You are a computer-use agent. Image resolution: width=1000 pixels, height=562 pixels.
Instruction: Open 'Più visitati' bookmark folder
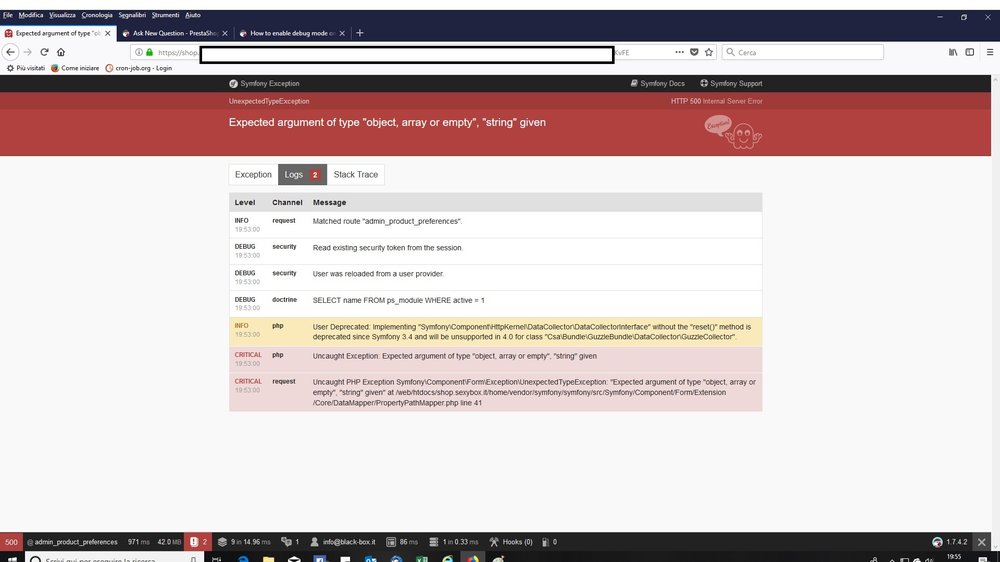[x=26, y=68]
